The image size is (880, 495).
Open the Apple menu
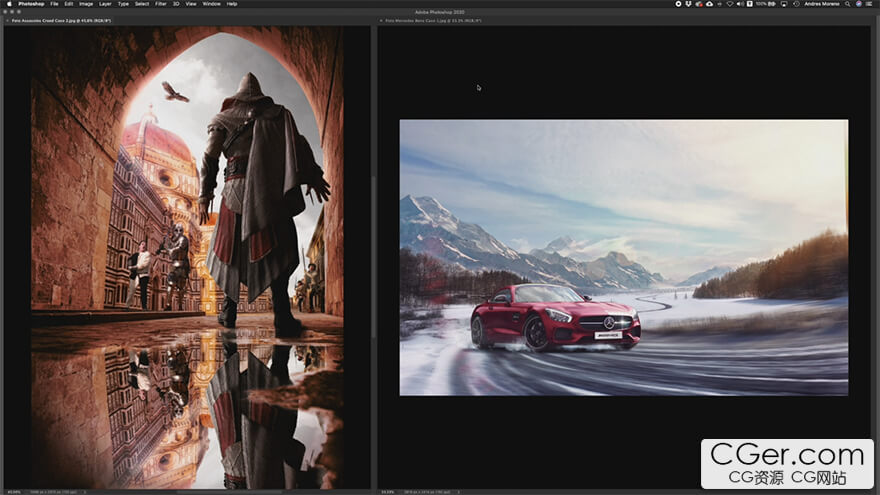[8, 4]
